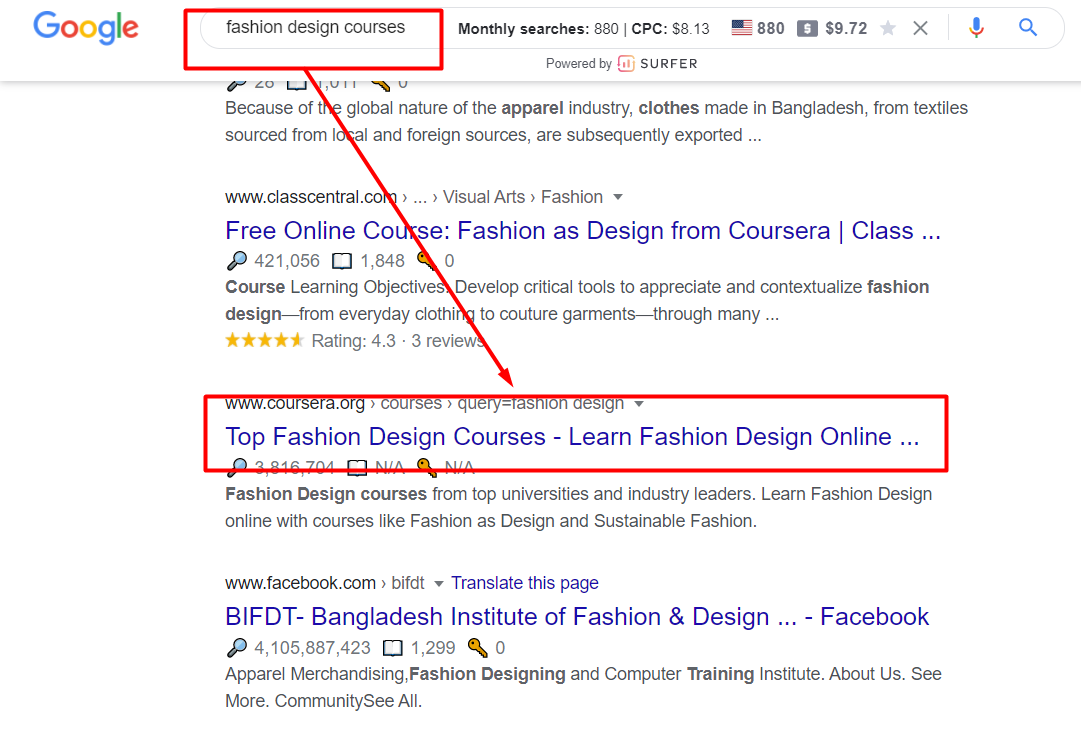Click the Google logo
The width and height of the screenshot is (1081, 753).
pyautogui.click(x=86, y=28)
